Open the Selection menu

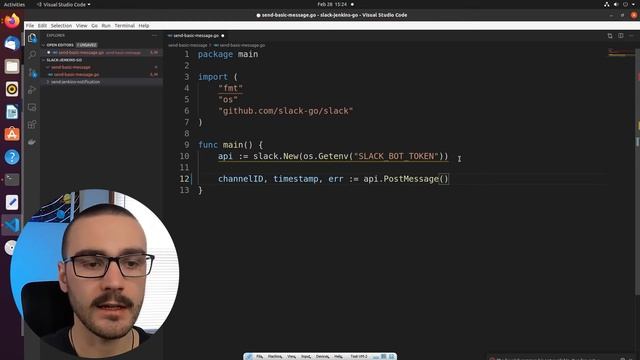(61, 26)
